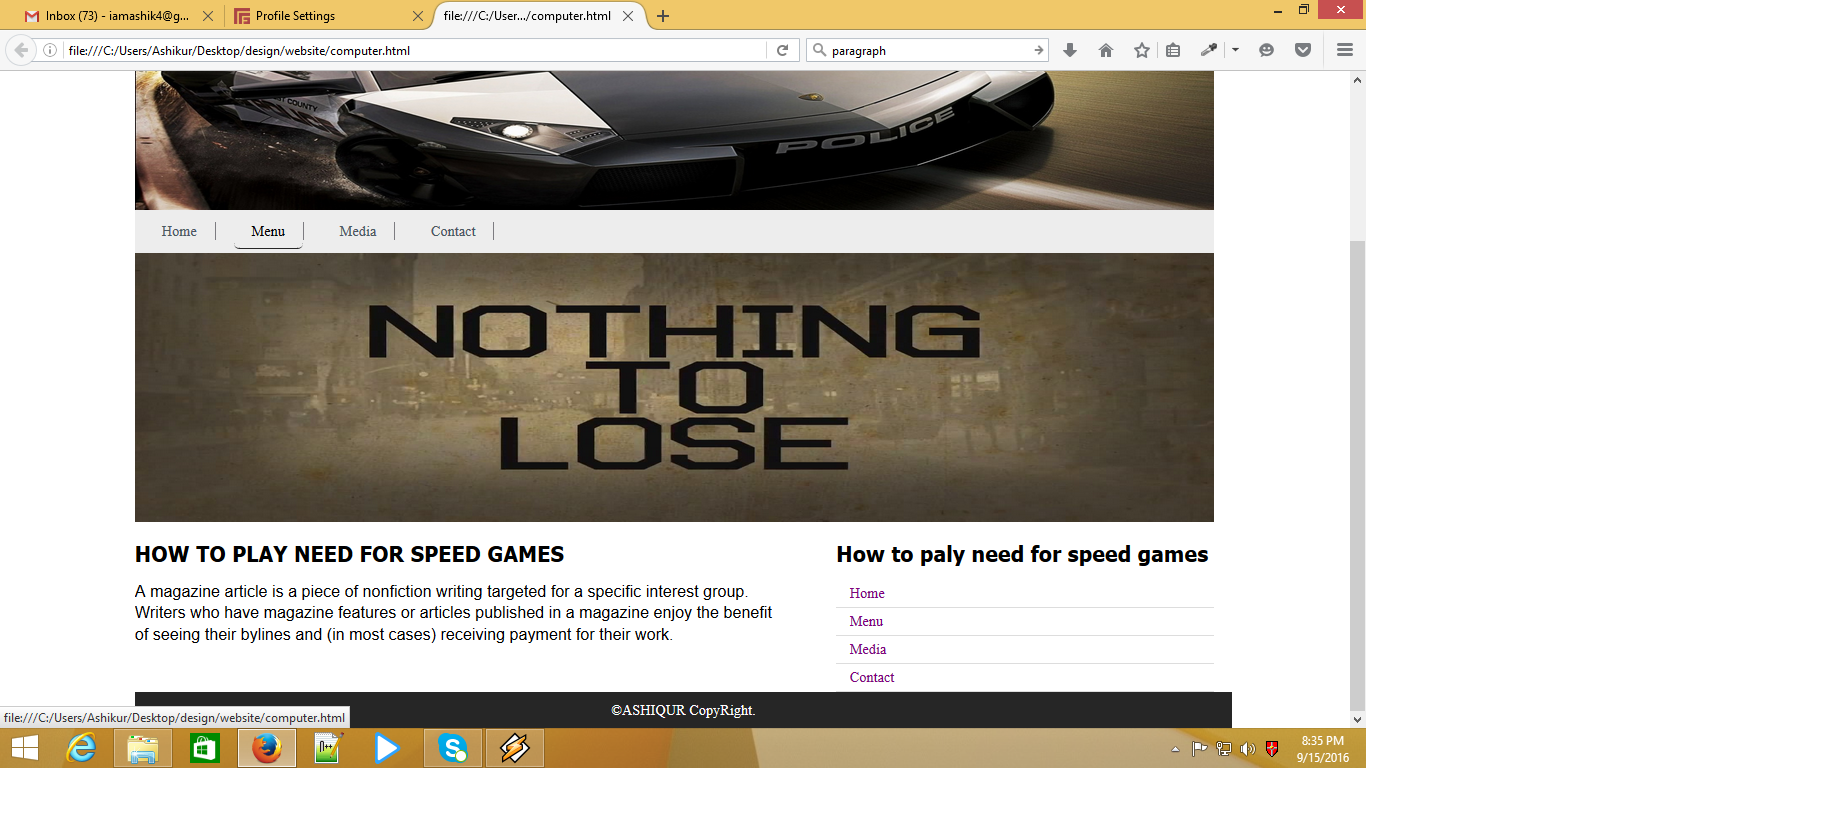
Task: Open the blue play media player icon
Action: [x=387, y=748]
